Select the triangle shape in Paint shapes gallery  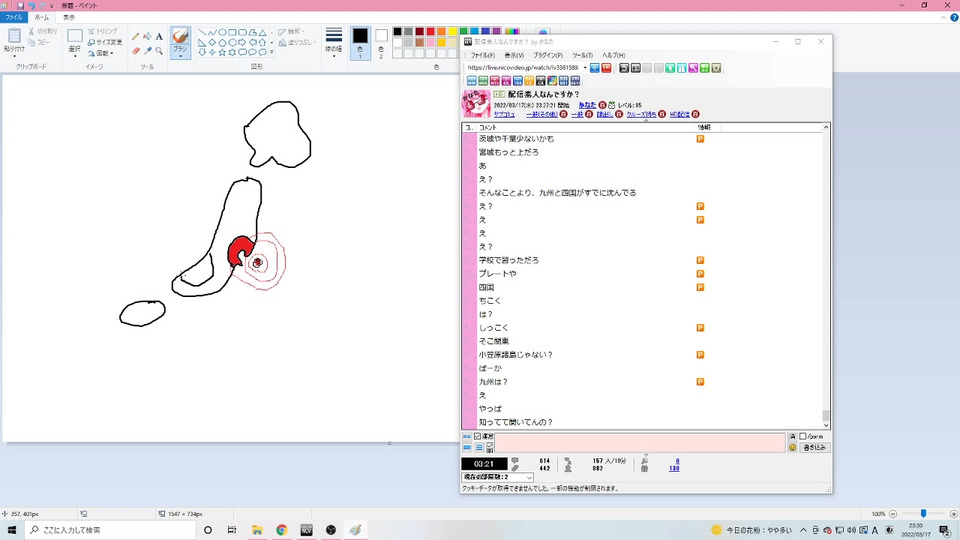pos(263,32)
